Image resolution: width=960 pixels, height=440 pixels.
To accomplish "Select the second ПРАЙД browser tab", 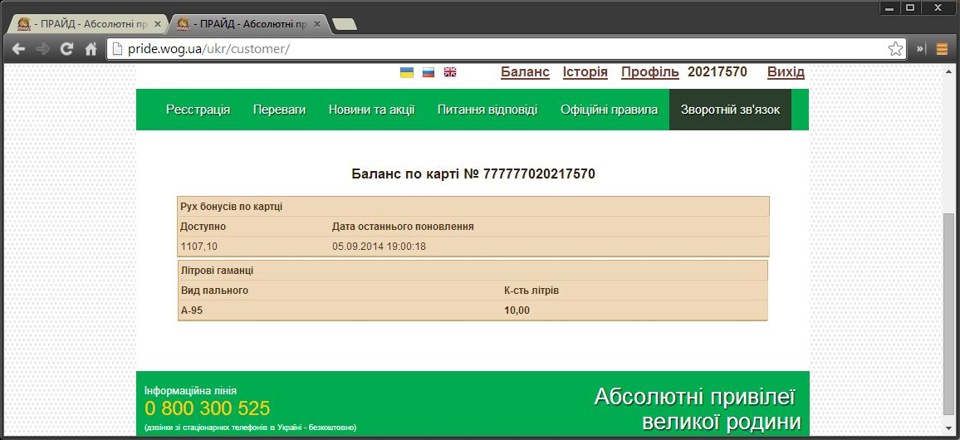I will point(249,24).
